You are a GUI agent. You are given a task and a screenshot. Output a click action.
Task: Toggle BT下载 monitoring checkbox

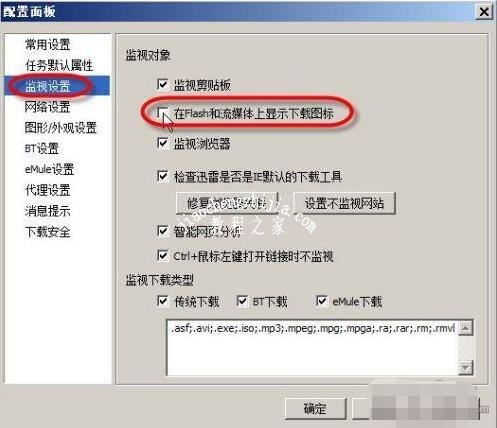pos(242,301)
